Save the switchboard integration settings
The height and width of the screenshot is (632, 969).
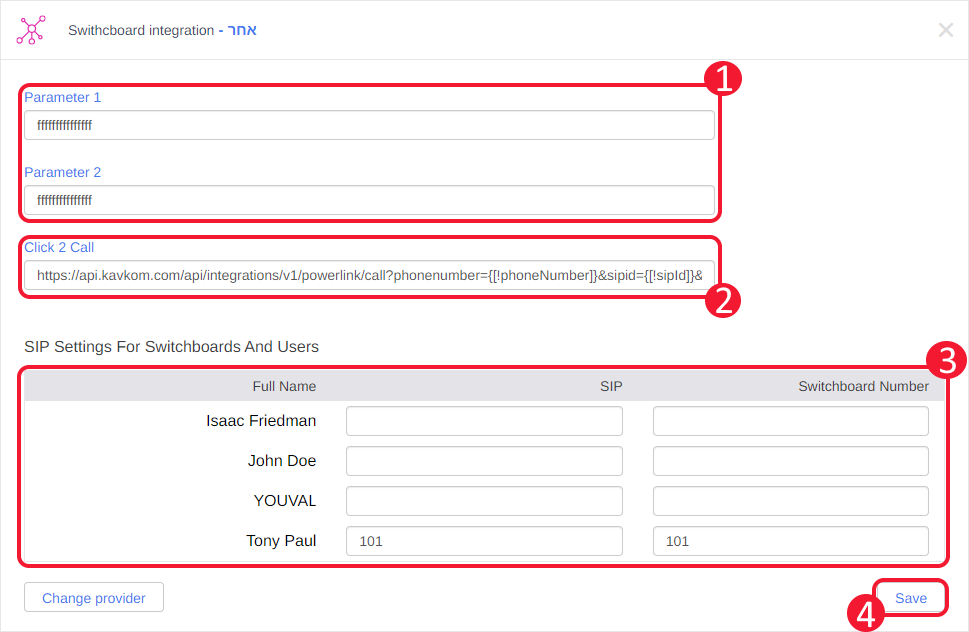point(910,598)
